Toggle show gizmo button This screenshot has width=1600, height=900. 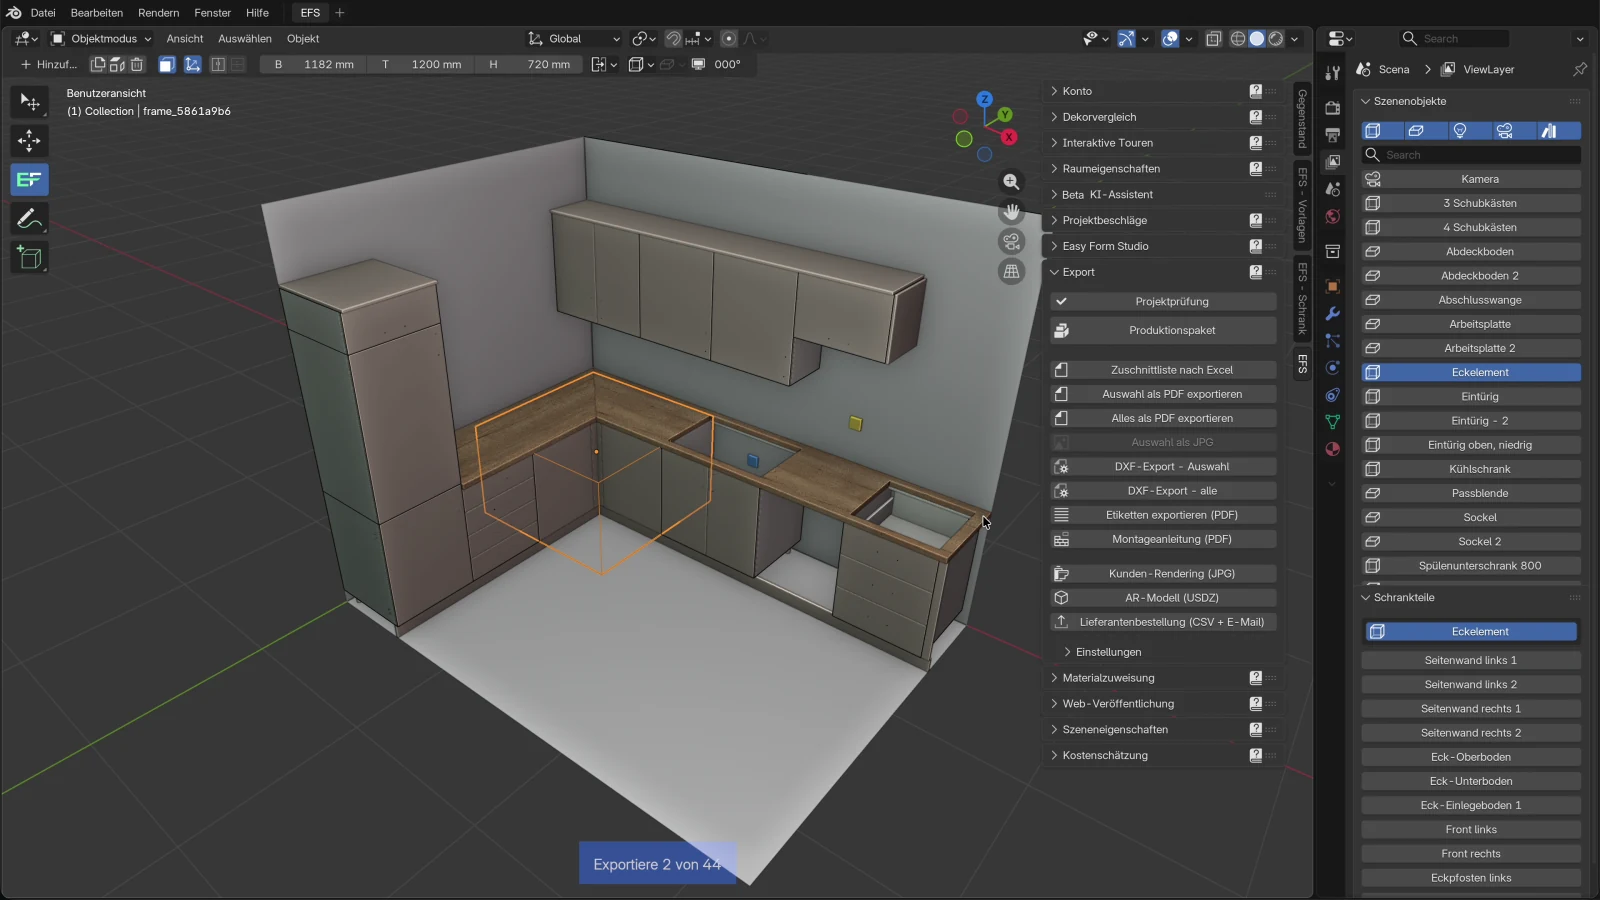(1126, 39)
